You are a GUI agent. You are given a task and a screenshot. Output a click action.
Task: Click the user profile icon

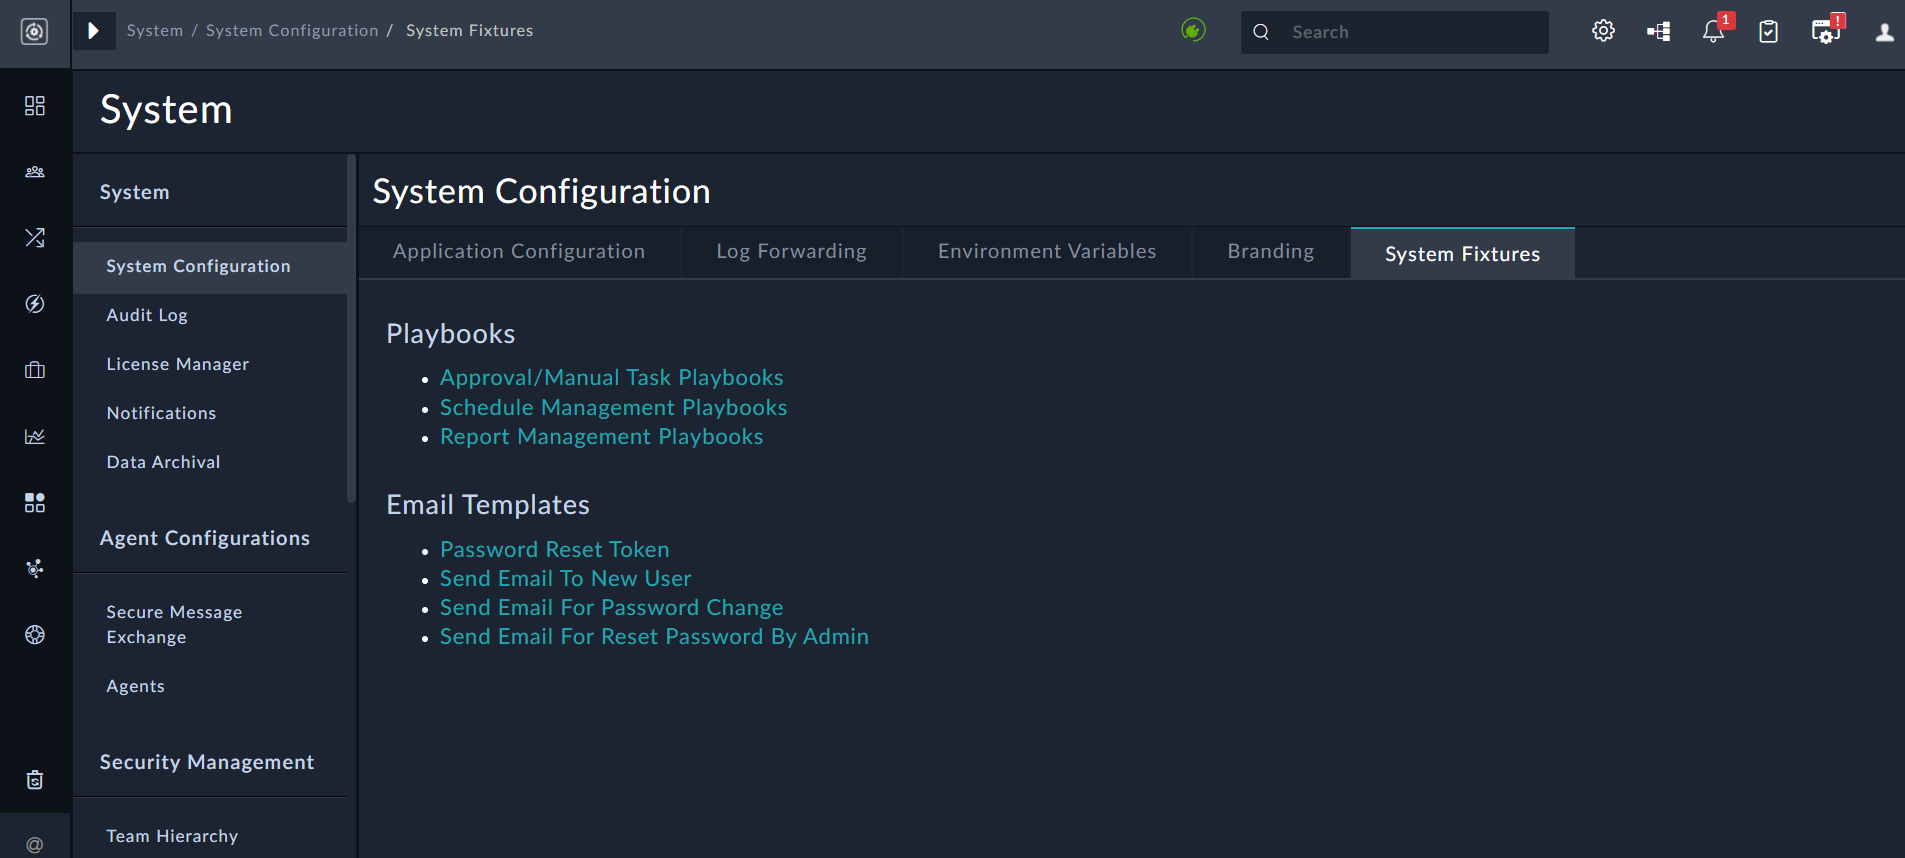(1884, 32)
